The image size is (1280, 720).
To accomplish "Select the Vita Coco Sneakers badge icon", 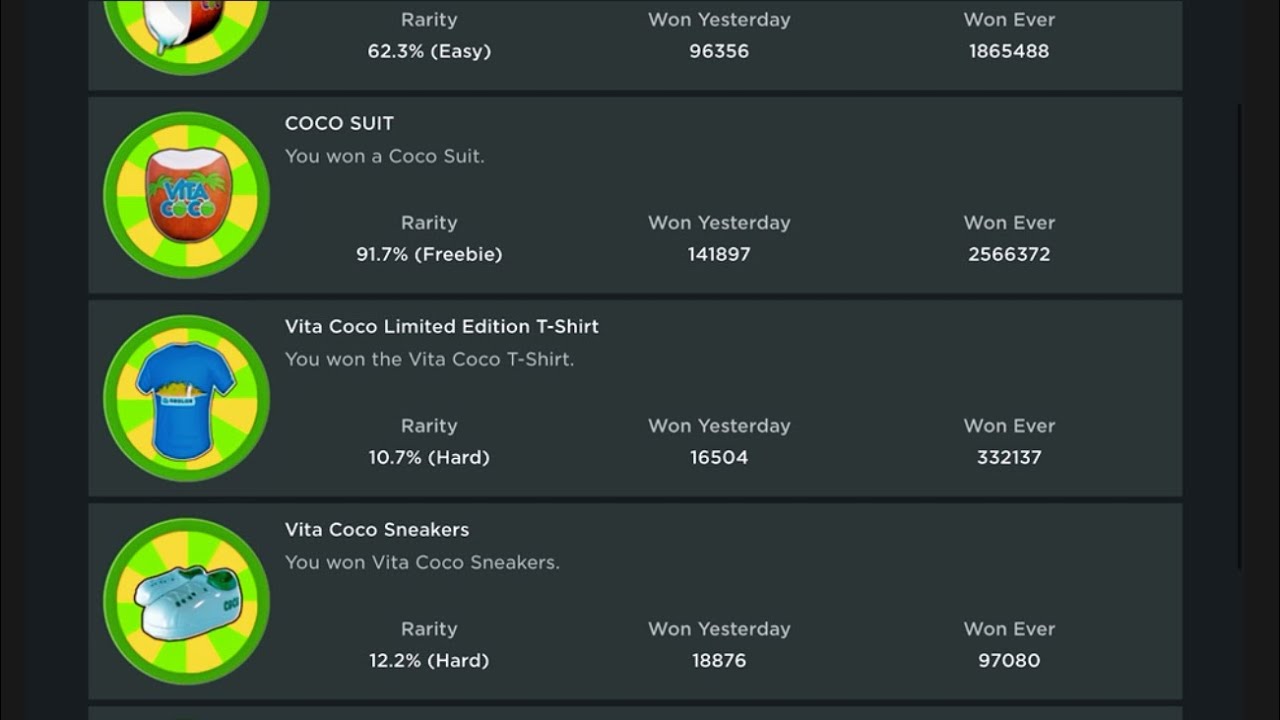I will coord(186,601).
